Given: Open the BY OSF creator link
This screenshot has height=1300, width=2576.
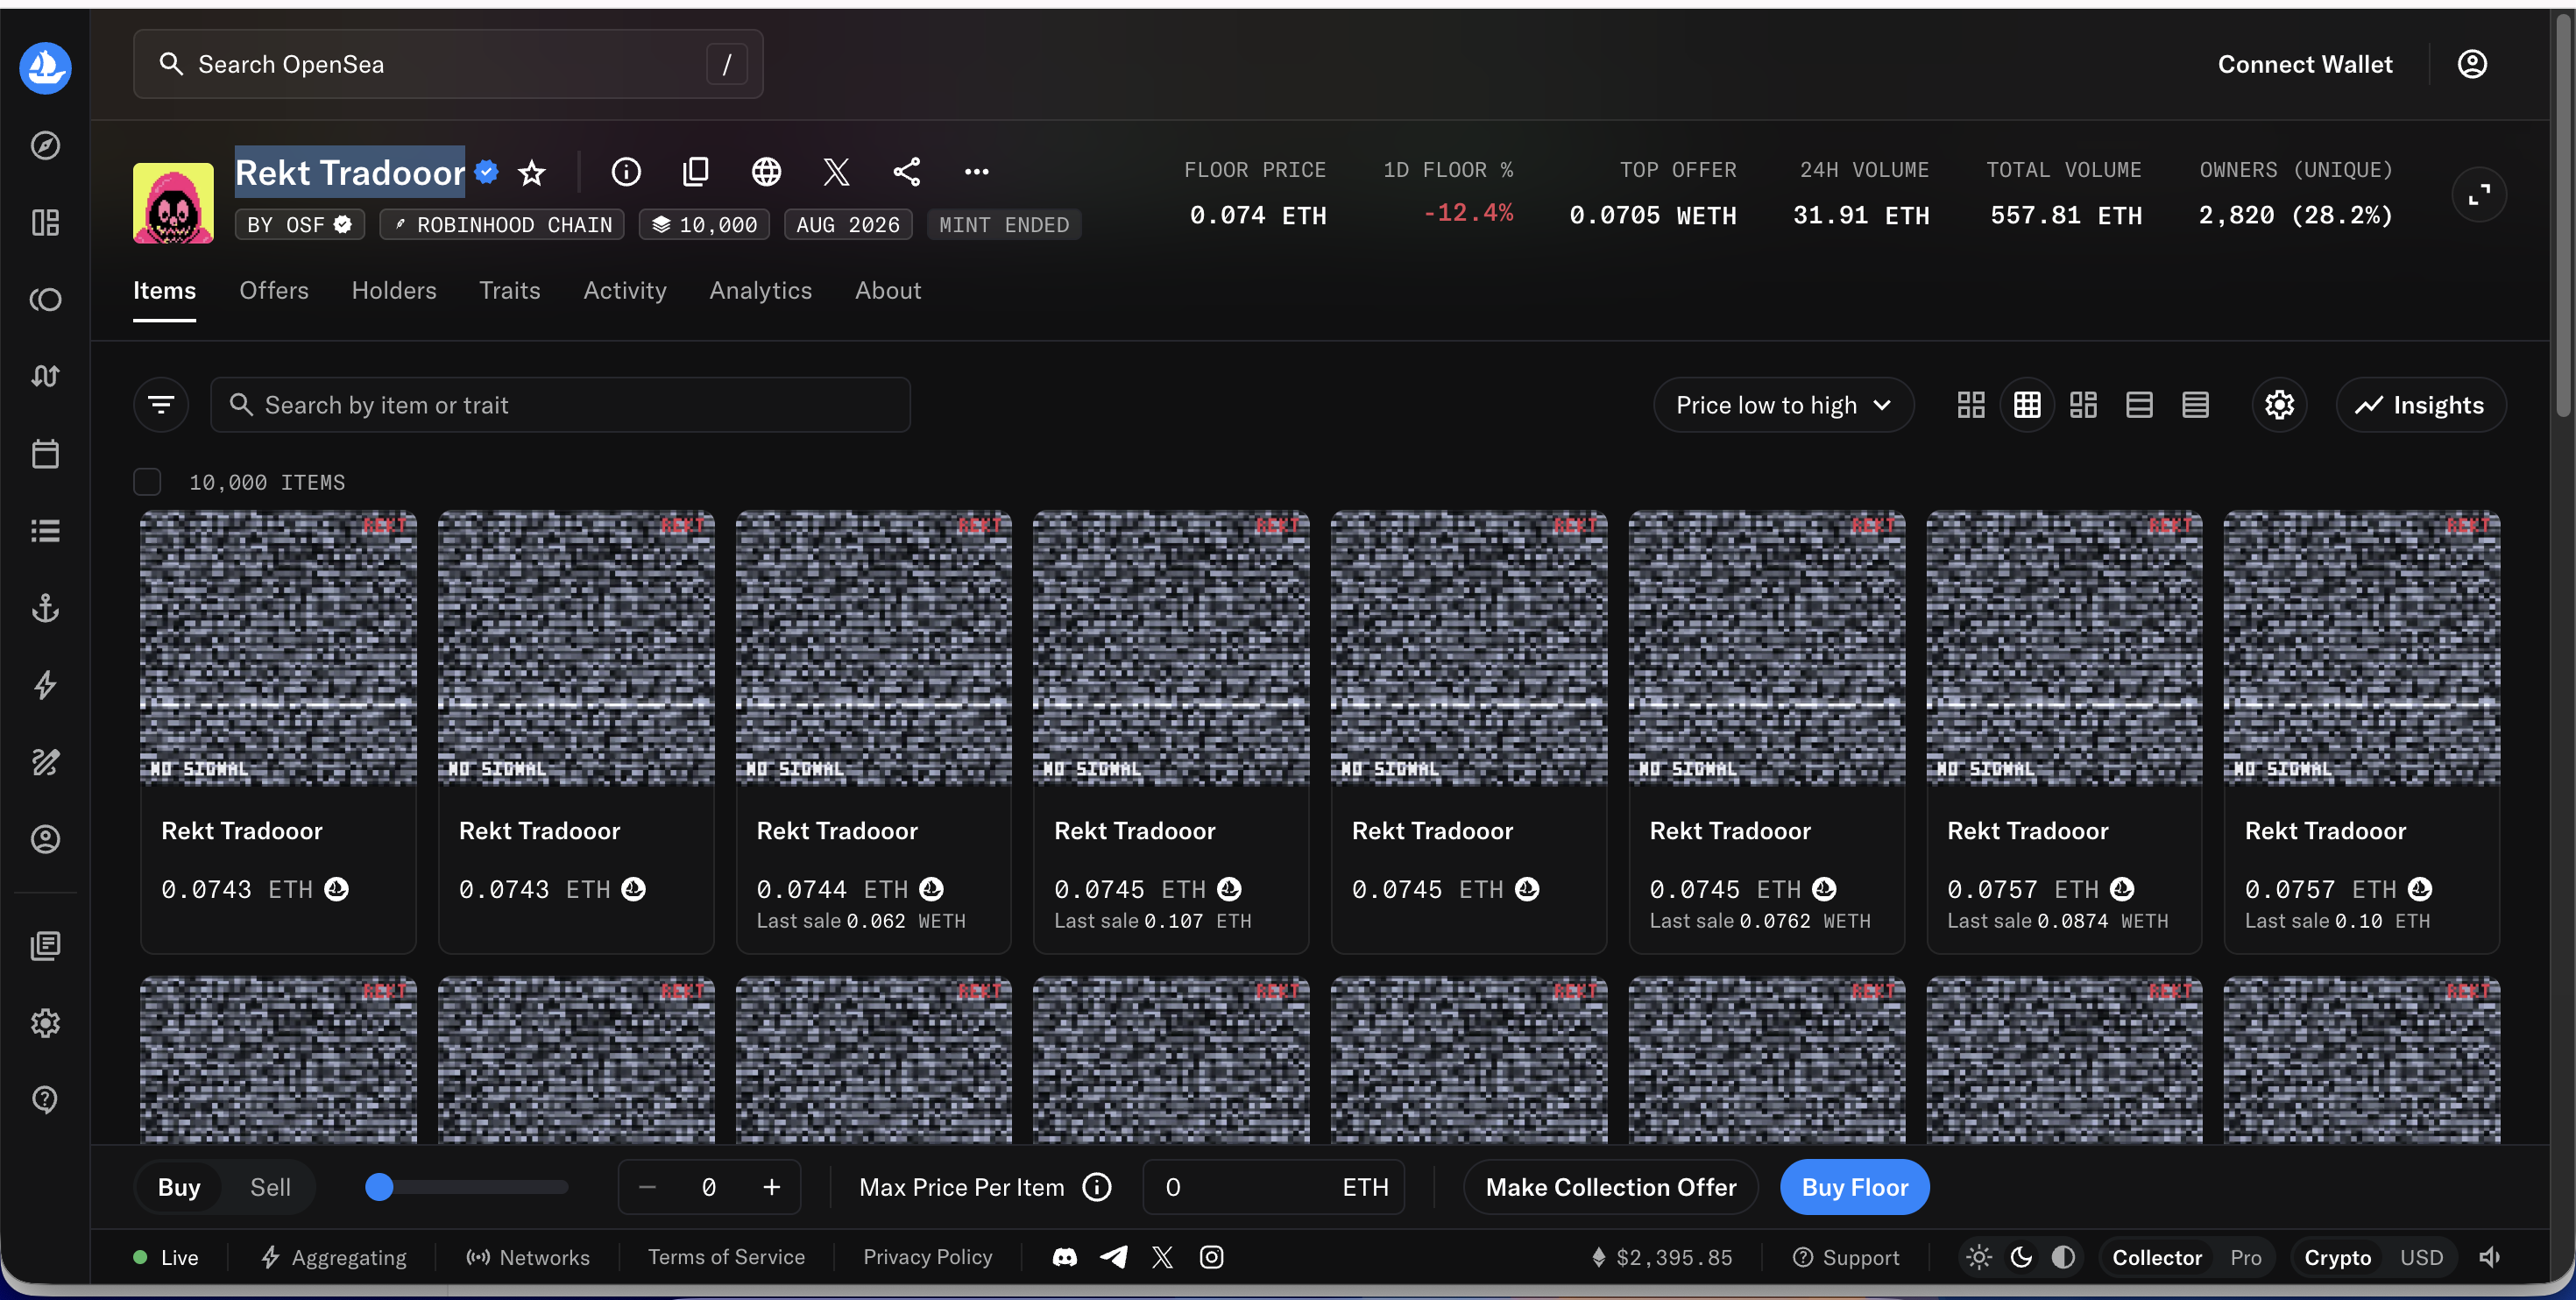Looking at the screenshot, I should (299, 224).
